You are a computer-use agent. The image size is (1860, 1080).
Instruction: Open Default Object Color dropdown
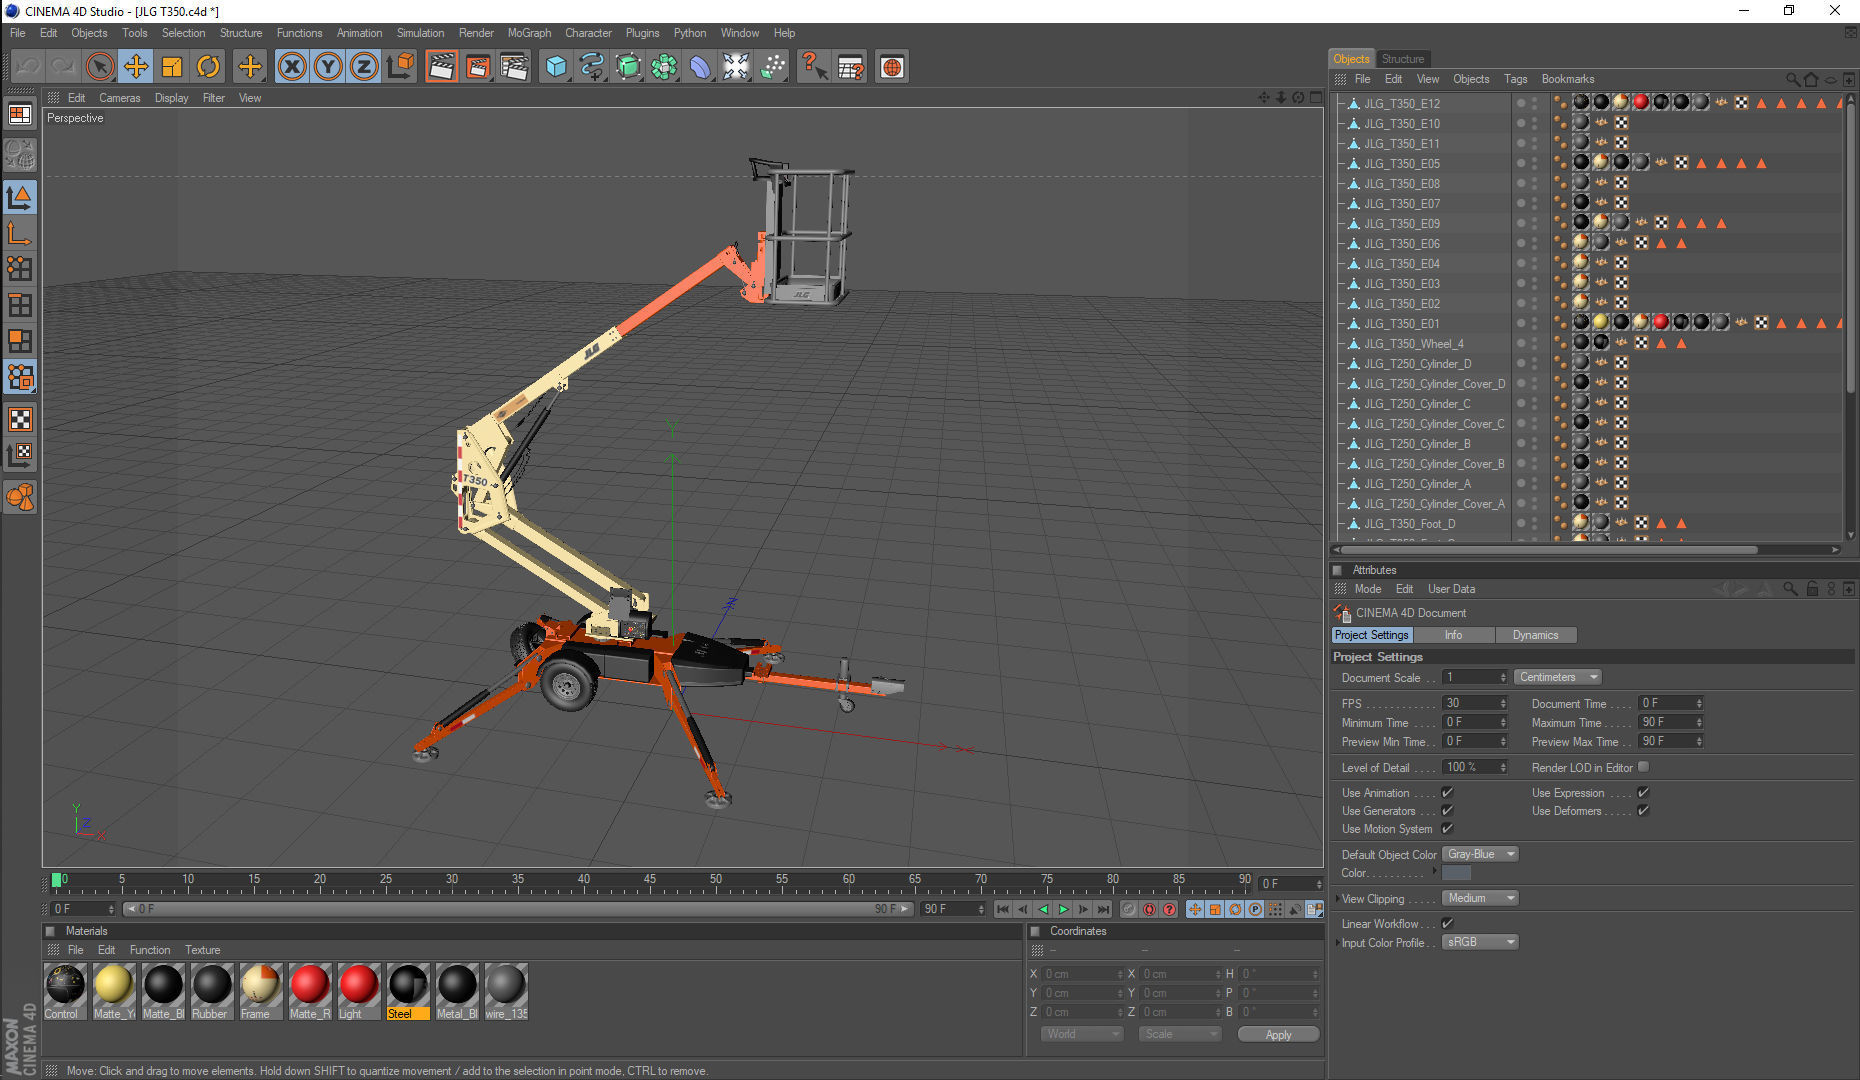coord(1480,854)
